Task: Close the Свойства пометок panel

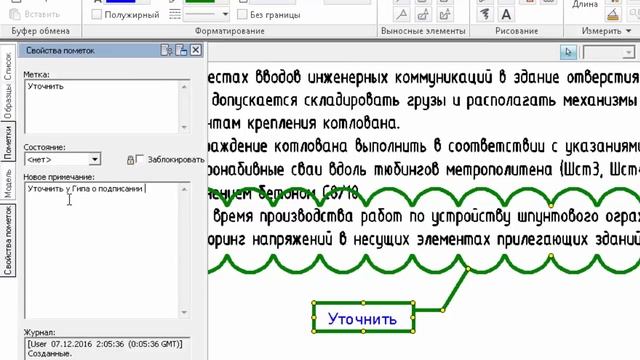Action: click(196, 50)
